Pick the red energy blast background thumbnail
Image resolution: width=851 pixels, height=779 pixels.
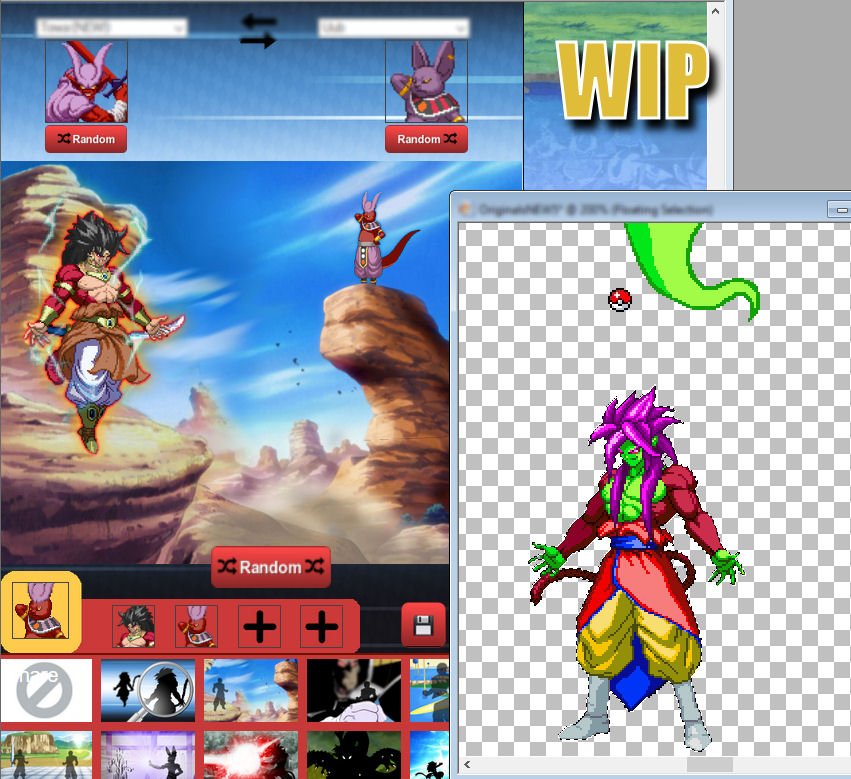tap(250, 756)
